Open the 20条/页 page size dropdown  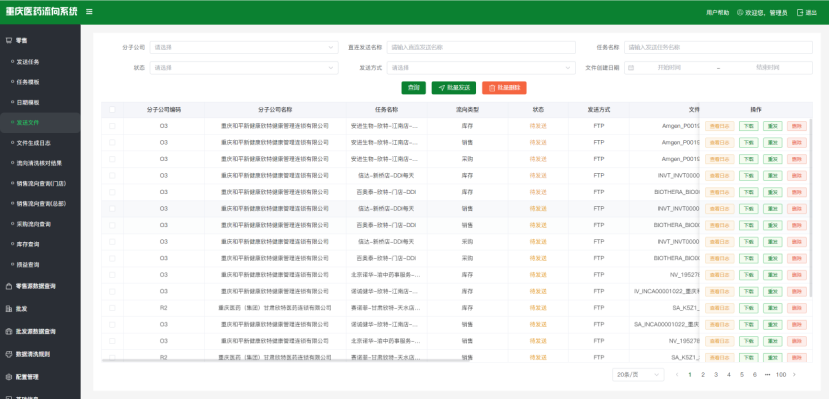[x=638, y=375]
